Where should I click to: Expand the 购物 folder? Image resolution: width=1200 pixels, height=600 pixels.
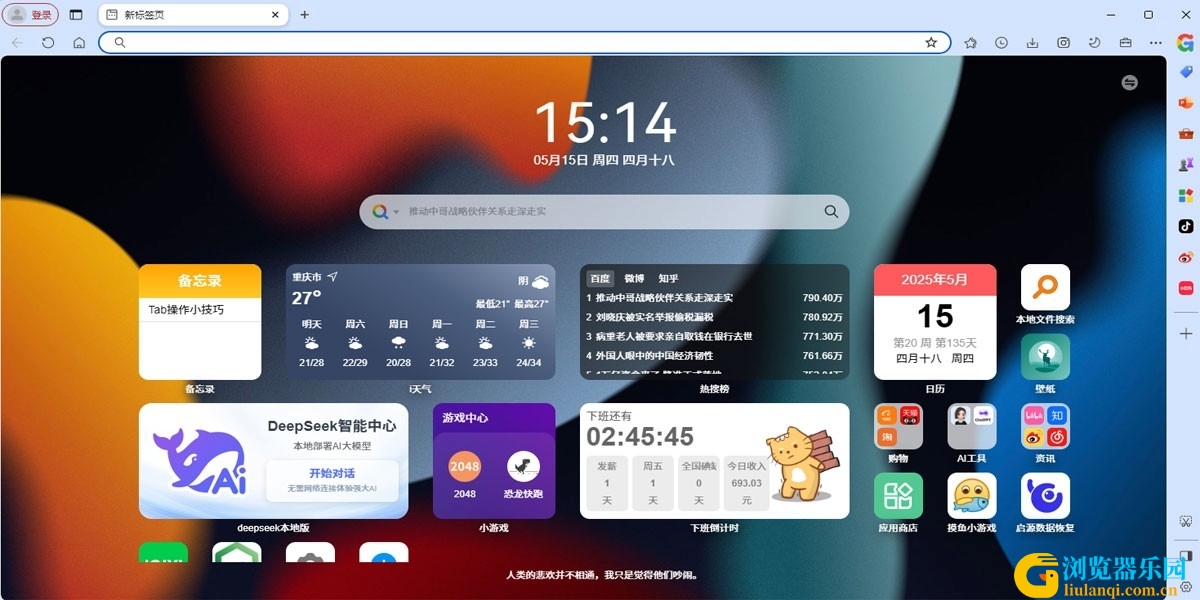coord(898,427)
